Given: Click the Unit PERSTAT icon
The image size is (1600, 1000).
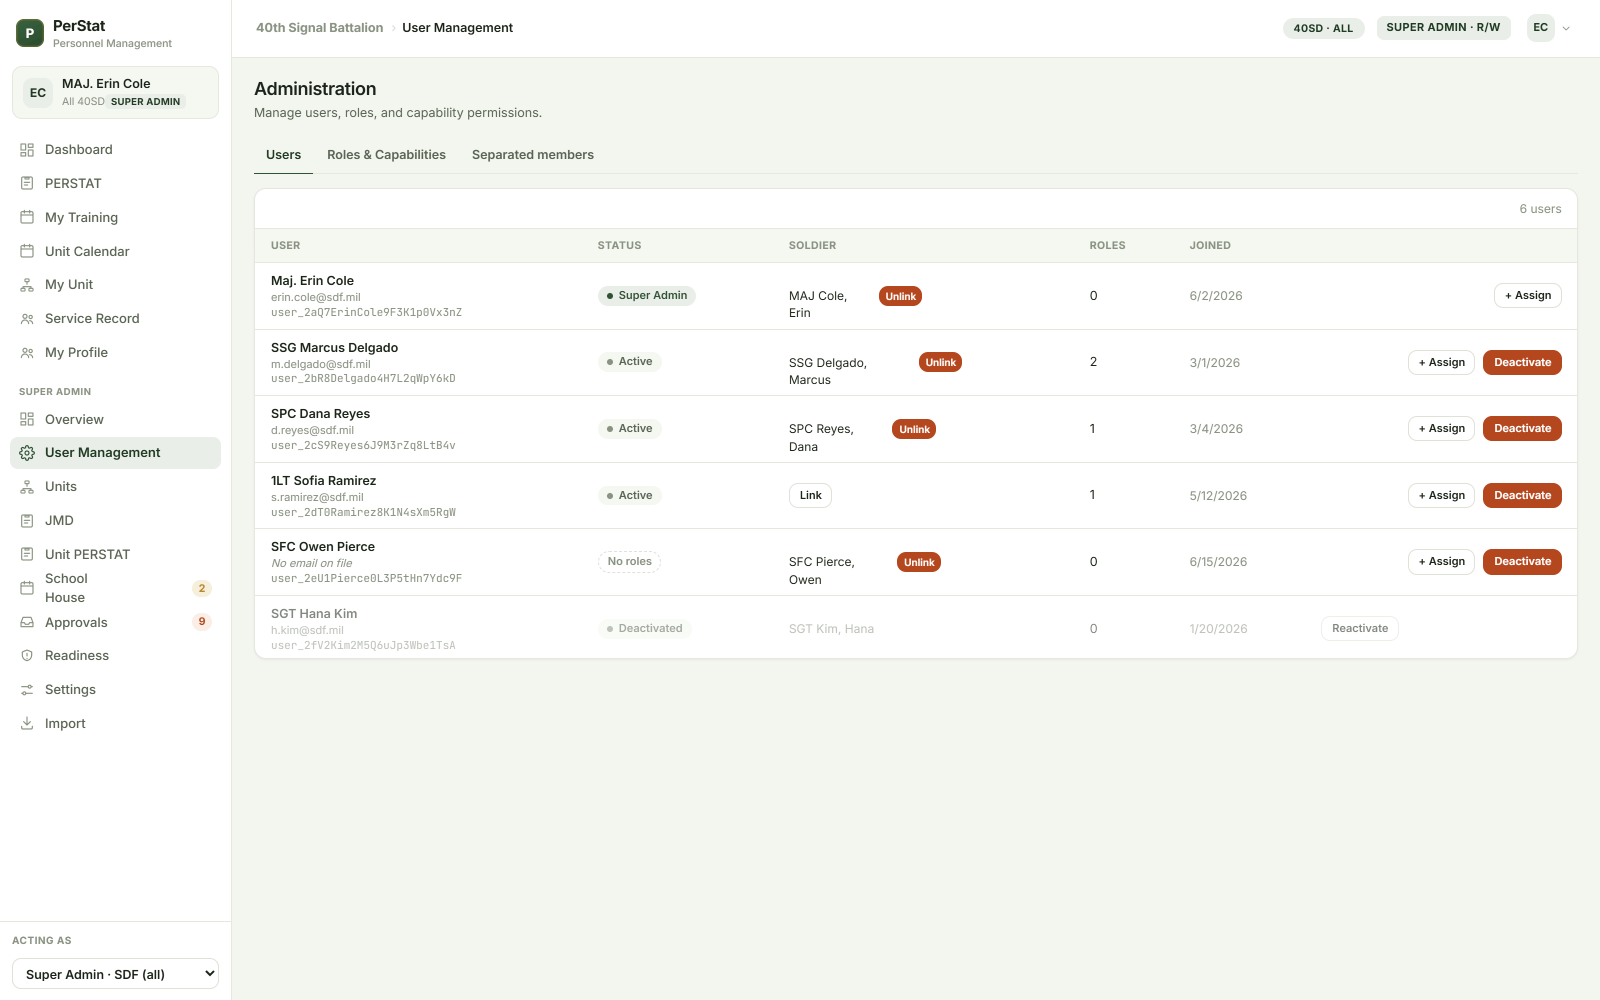Looking at the screenshot, I should (x=27, y=555).
